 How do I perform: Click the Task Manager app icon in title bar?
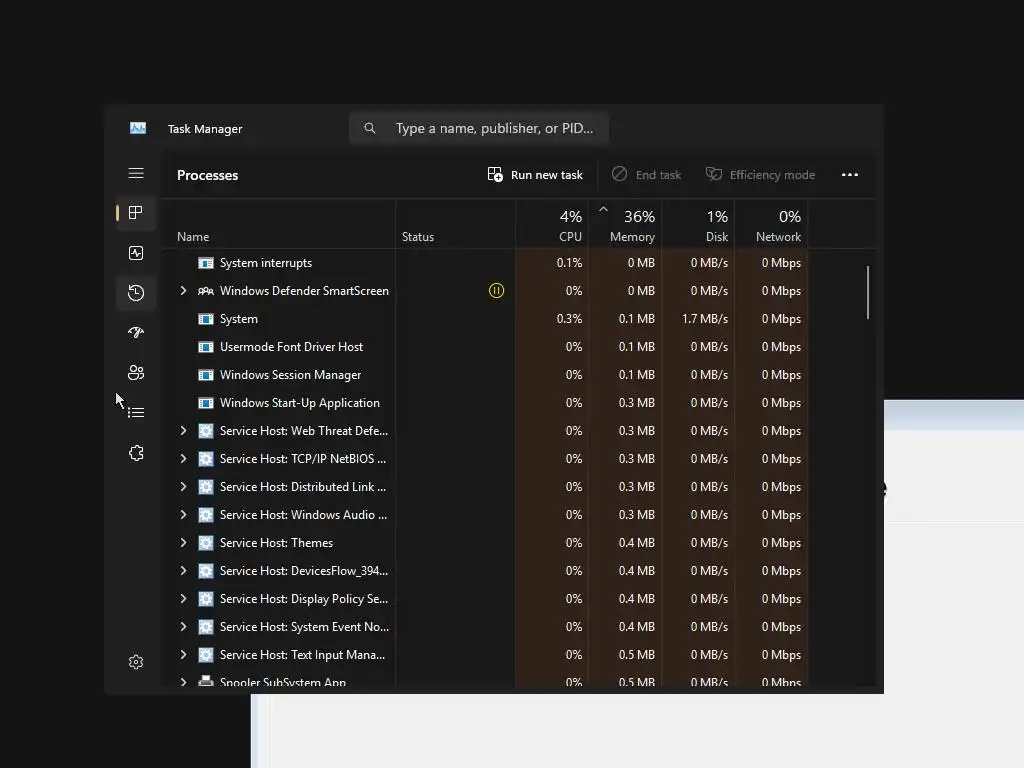[x=138, y=128]
